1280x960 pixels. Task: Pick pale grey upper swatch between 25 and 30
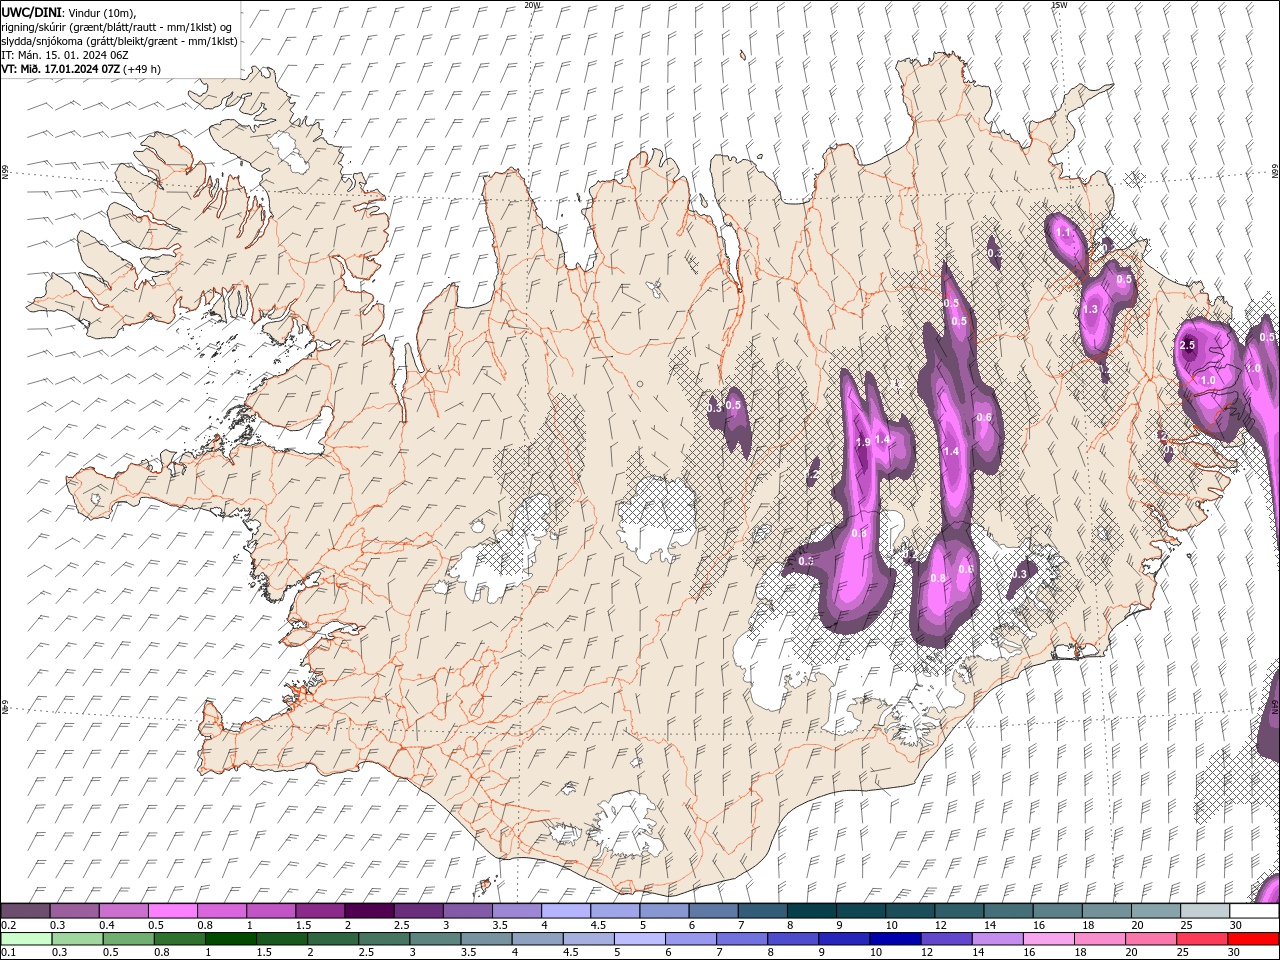coord(1204,911)
